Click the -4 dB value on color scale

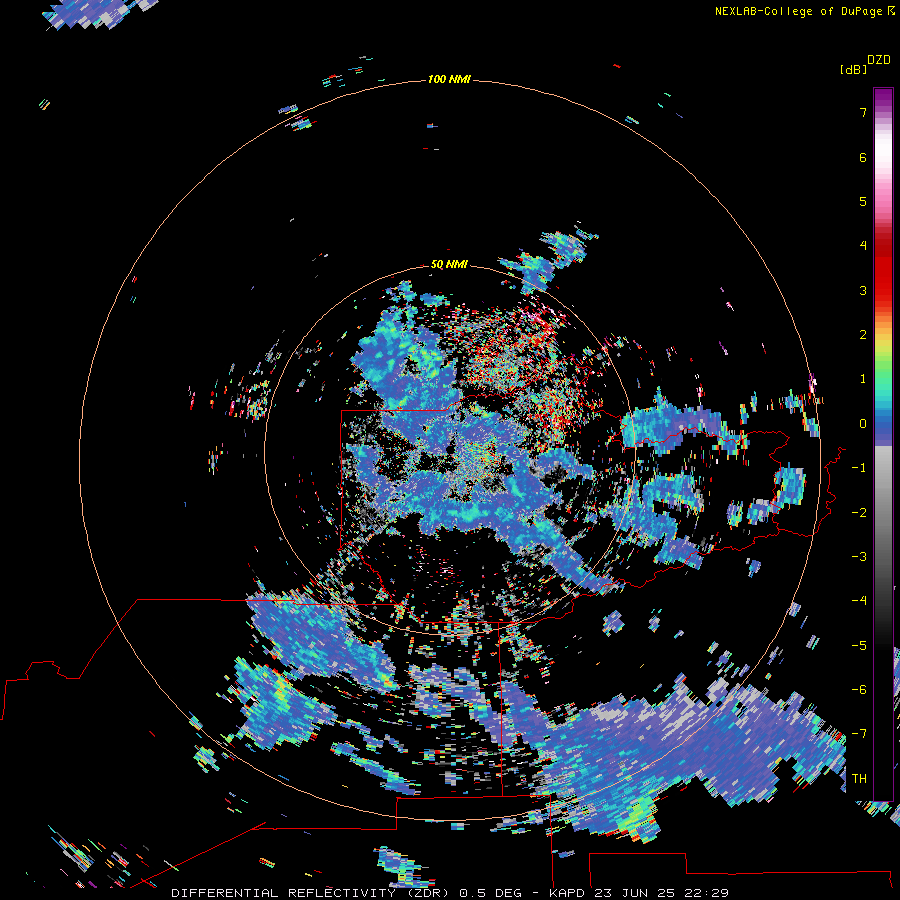859,601
